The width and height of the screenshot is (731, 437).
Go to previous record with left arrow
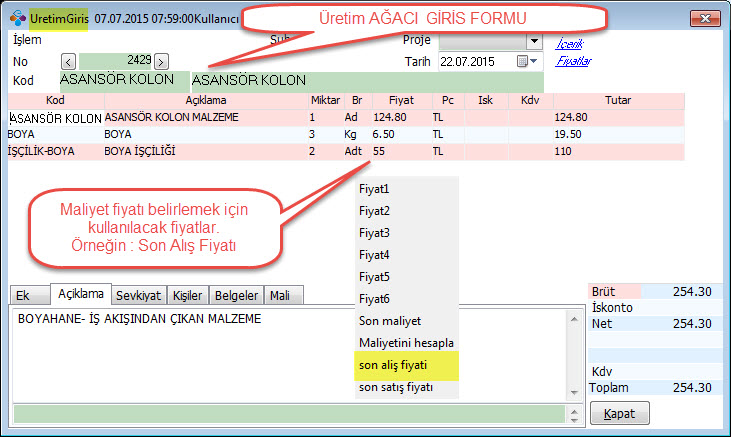69,62
